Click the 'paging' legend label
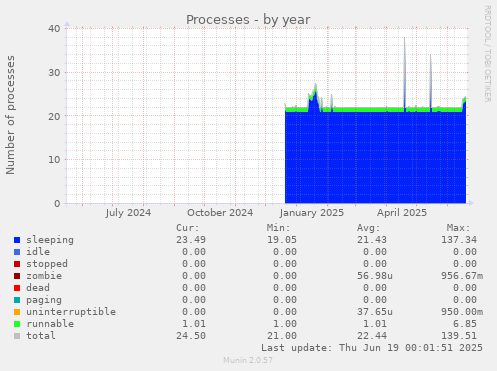Screen dimensions: 497x371 [44, 300]
